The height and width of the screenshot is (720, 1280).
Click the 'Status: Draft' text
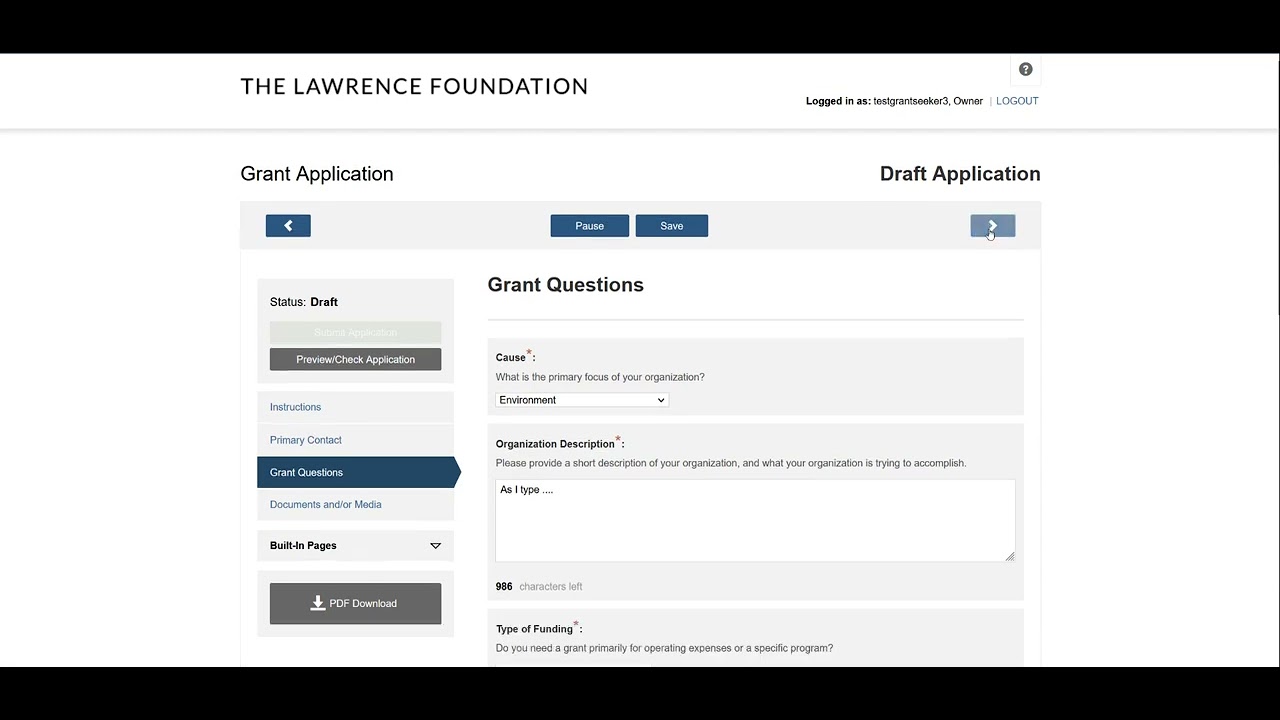(x=304, y=302)
